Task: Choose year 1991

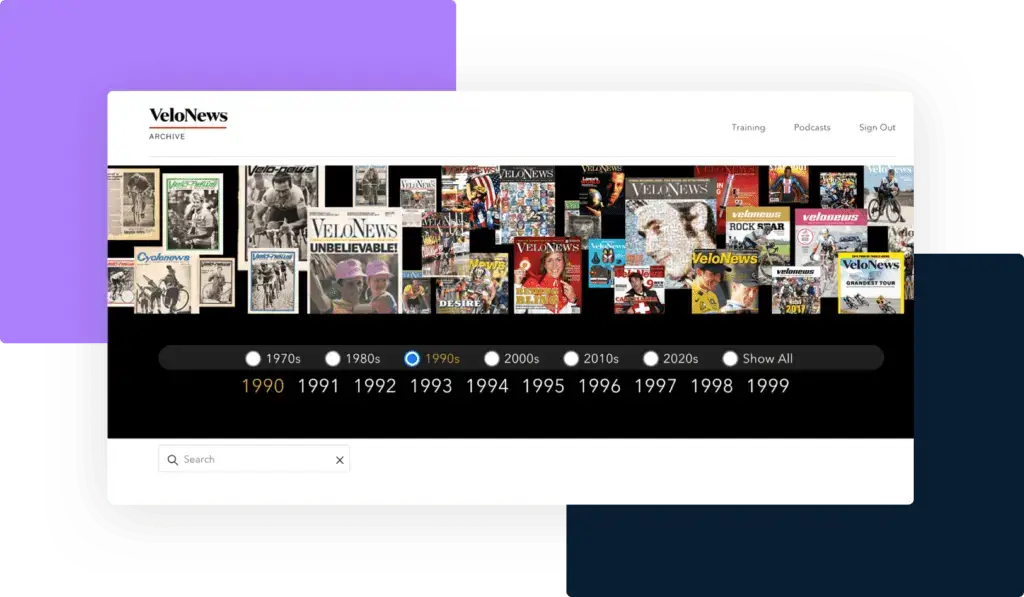Action: click(319, 386)
